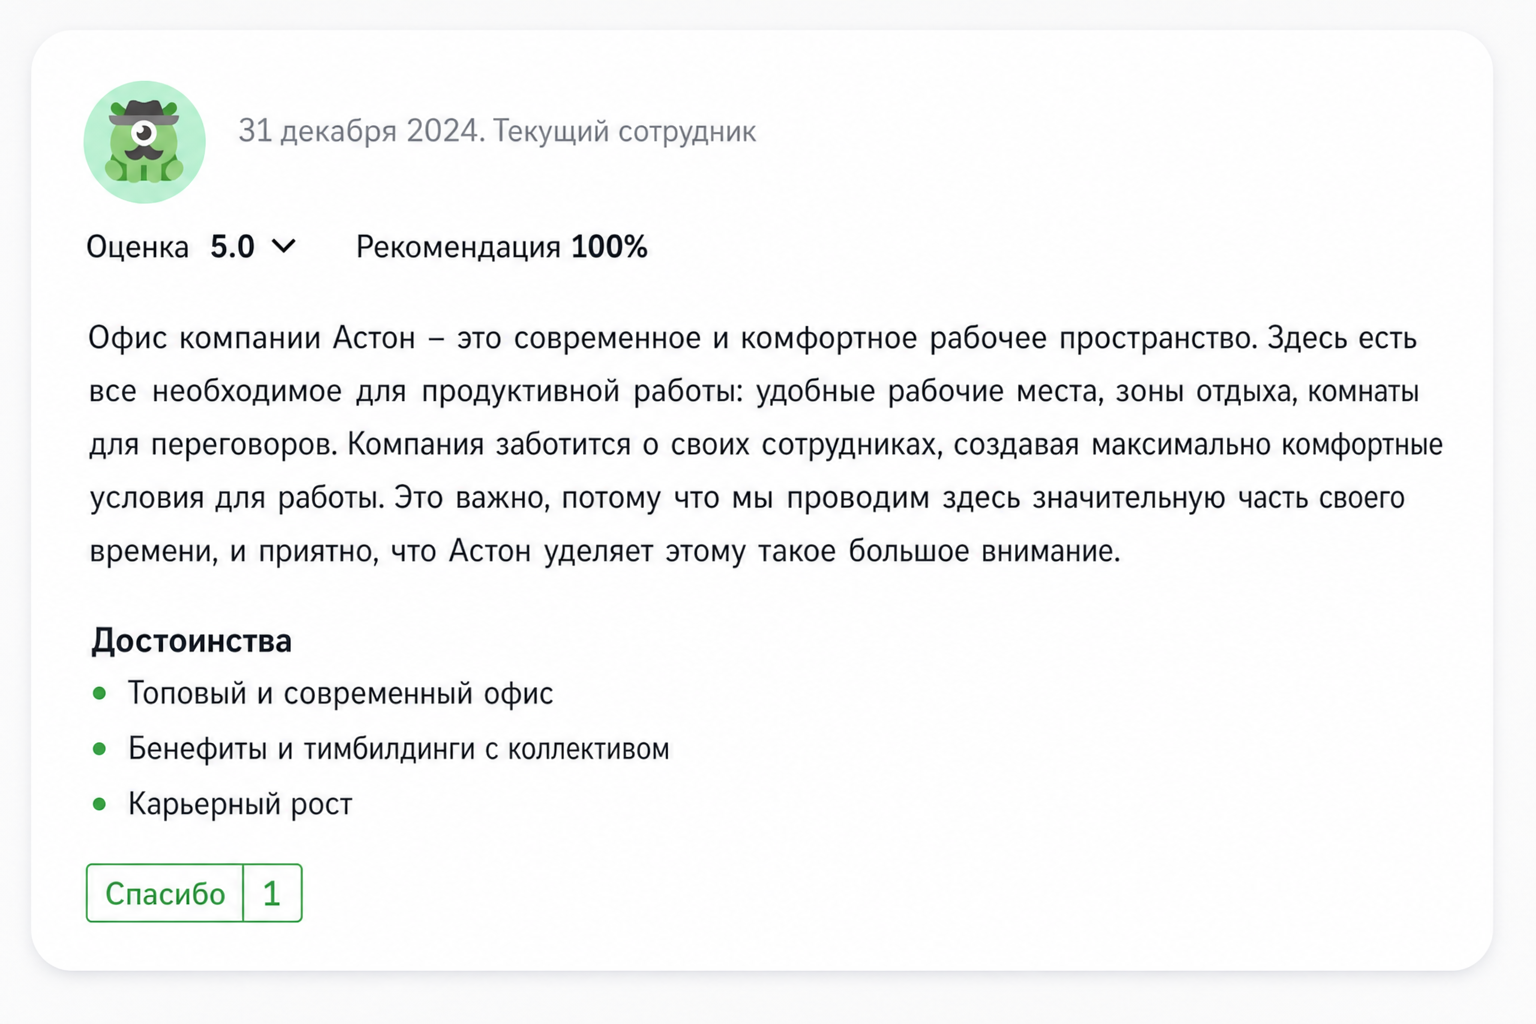The width and height of the screenshot is (1536, 1024).
Task: Click the 100% recommendation value
Action: [x=609, y=247]
